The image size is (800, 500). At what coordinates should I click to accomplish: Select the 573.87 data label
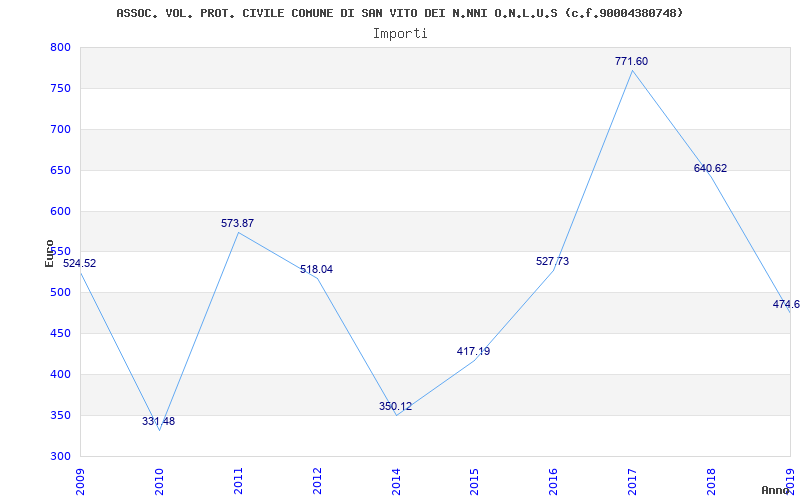[237, 223]
